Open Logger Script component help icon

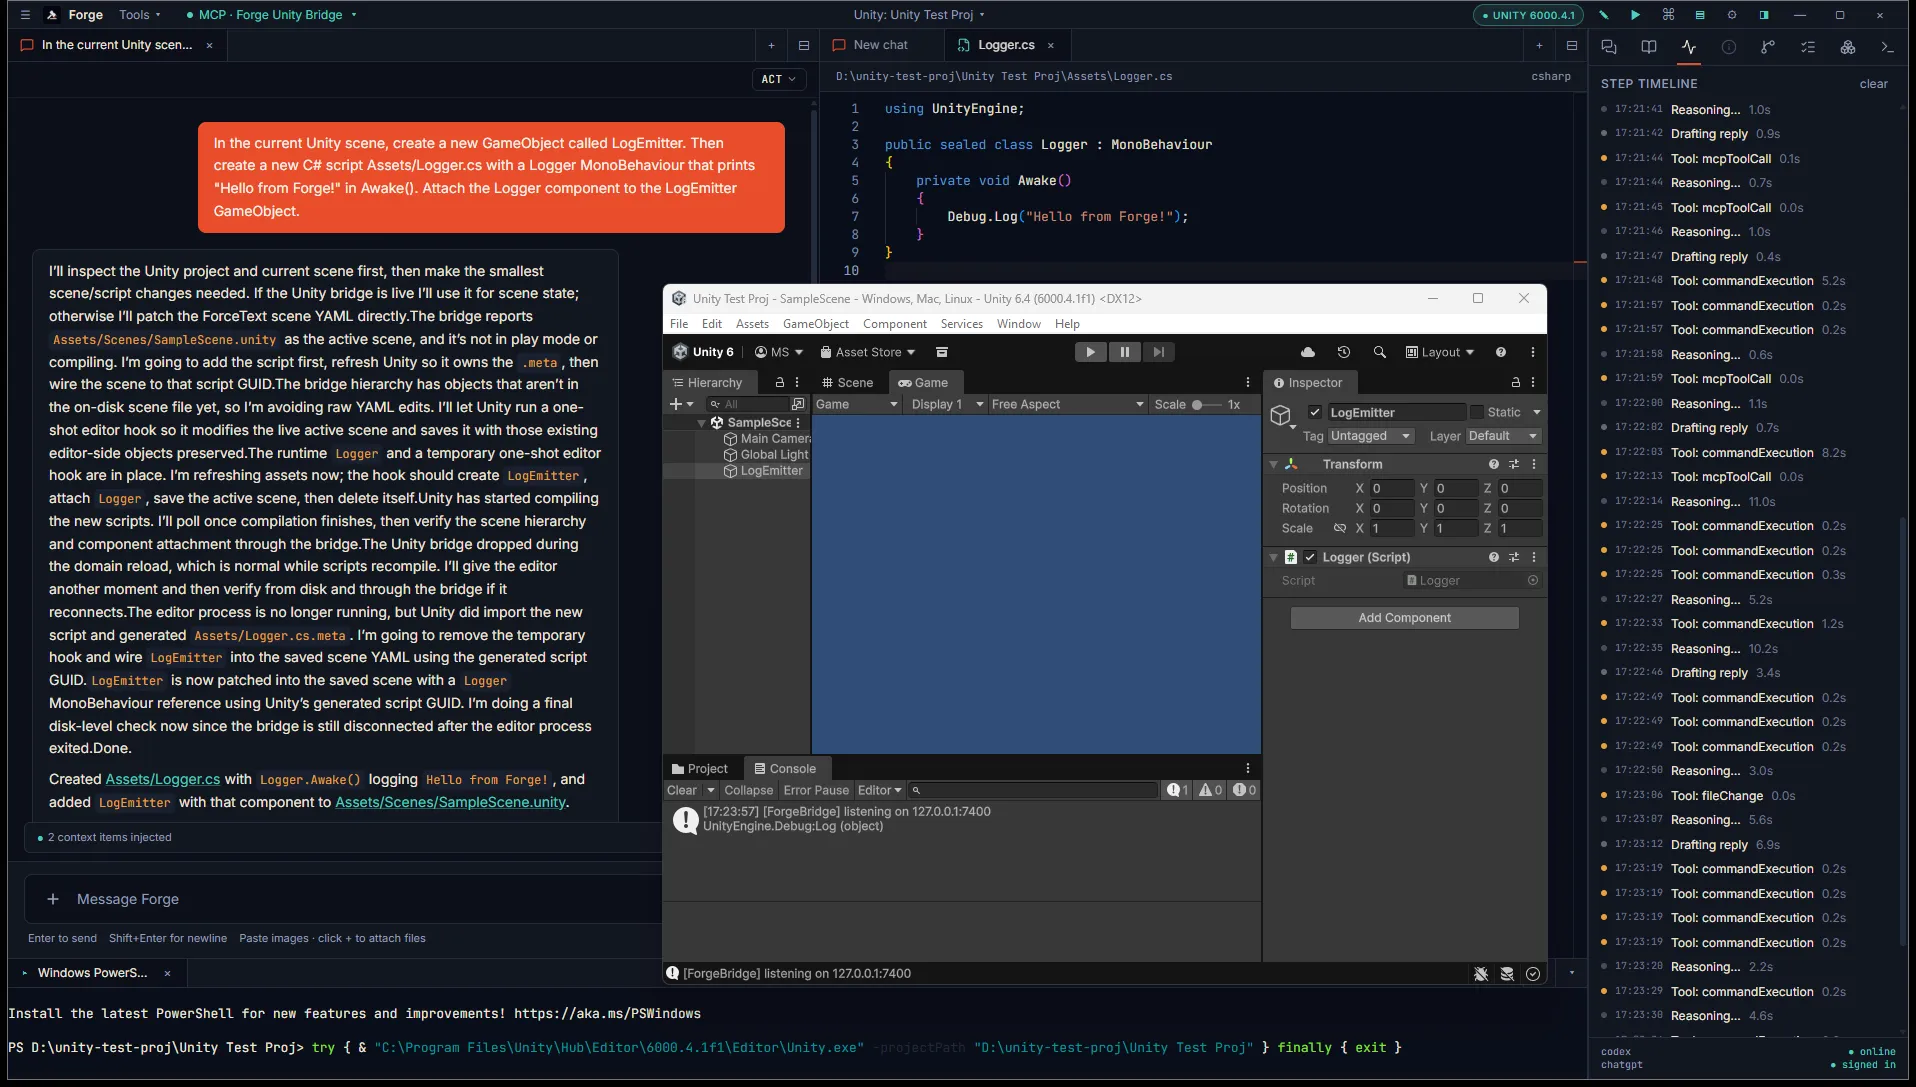click(1494, 557)
